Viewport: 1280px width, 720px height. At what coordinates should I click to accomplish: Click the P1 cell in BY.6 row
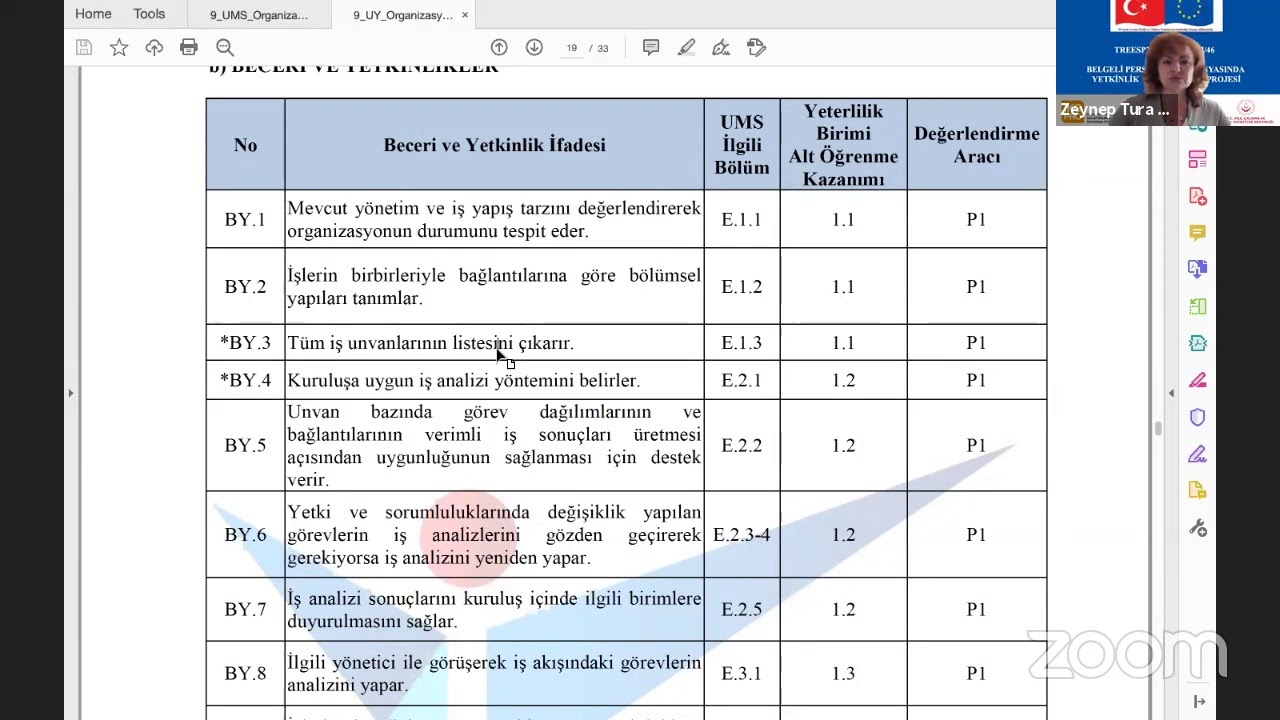(x=976, y=535)
